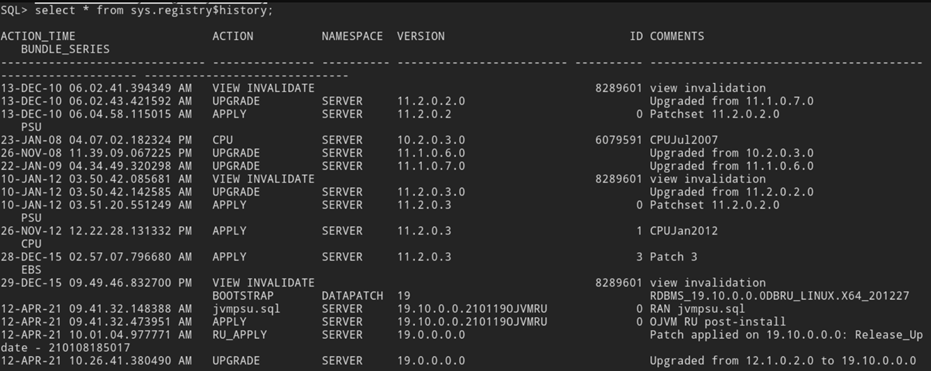Click timestamp '12-APR-21 09.41.32.473951 AM'
This screenshot has height=371, width=931.
(96, 322)
